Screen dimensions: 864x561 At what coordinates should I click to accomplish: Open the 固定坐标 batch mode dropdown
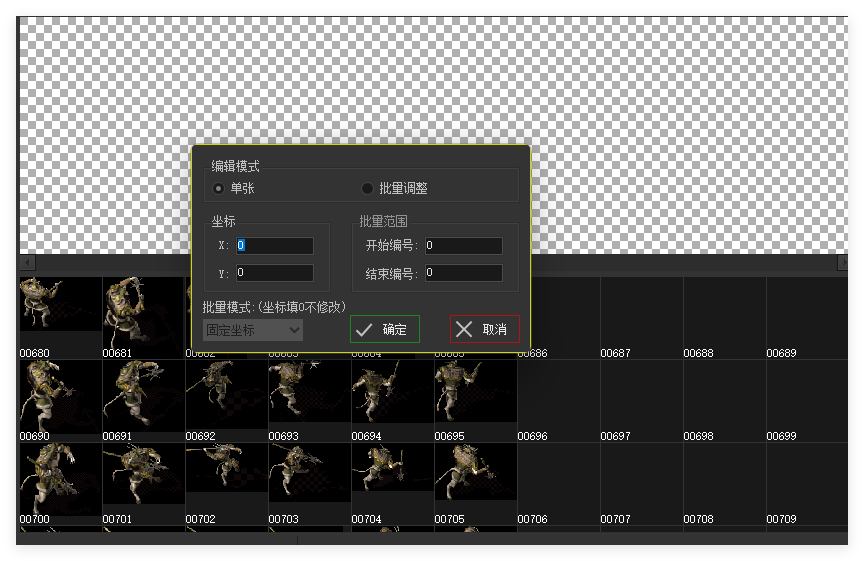(x=253, y=330)
